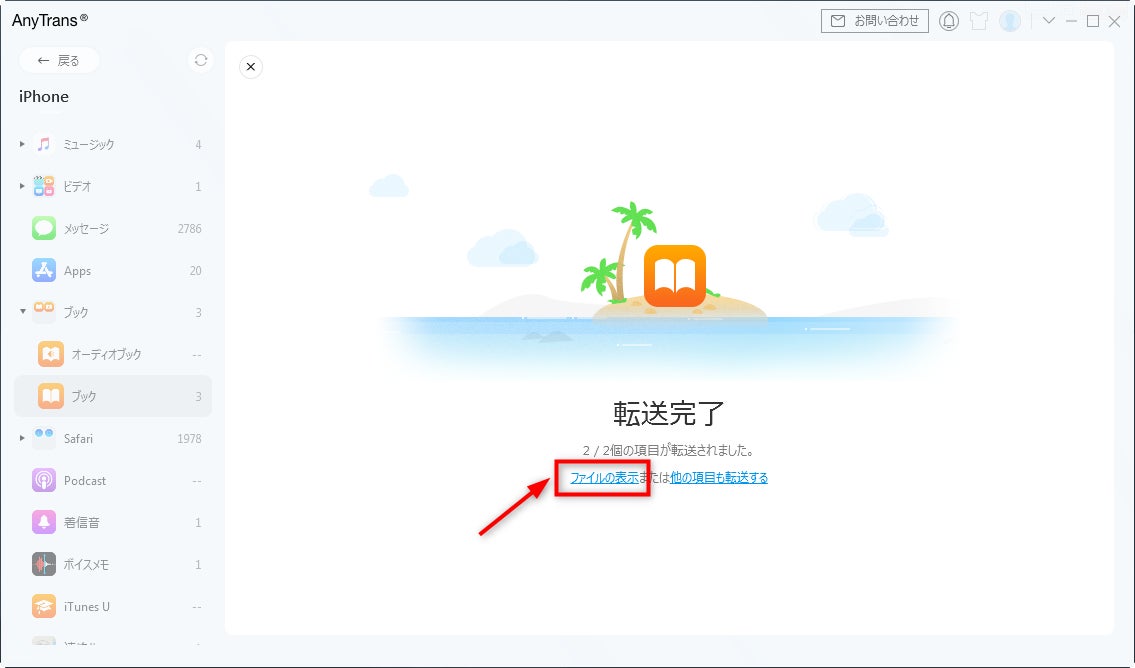Click the Messages count 2786
1135x668 pixels.
coord(190,229)
